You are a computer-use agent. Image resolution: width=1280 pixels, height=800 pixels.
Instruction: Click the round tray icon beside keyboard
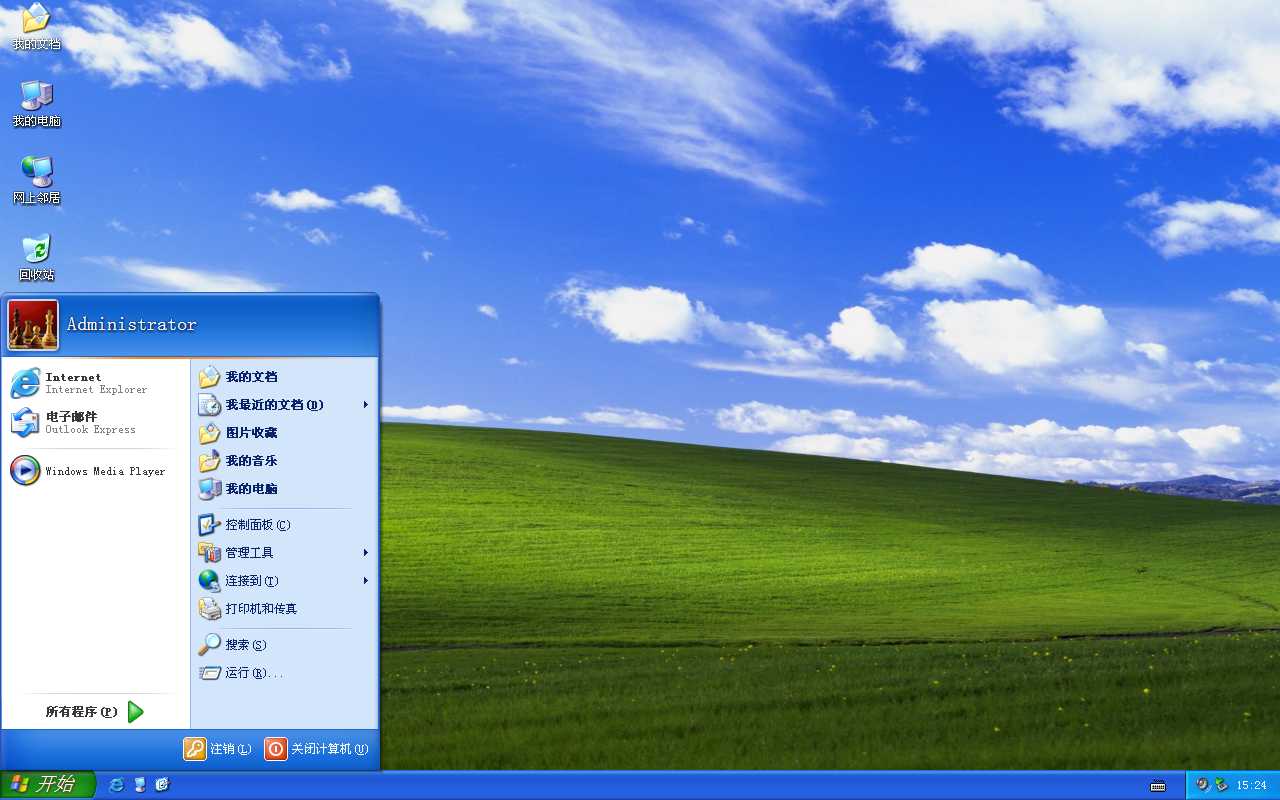pyautogui.click(x=1203, y=785)
